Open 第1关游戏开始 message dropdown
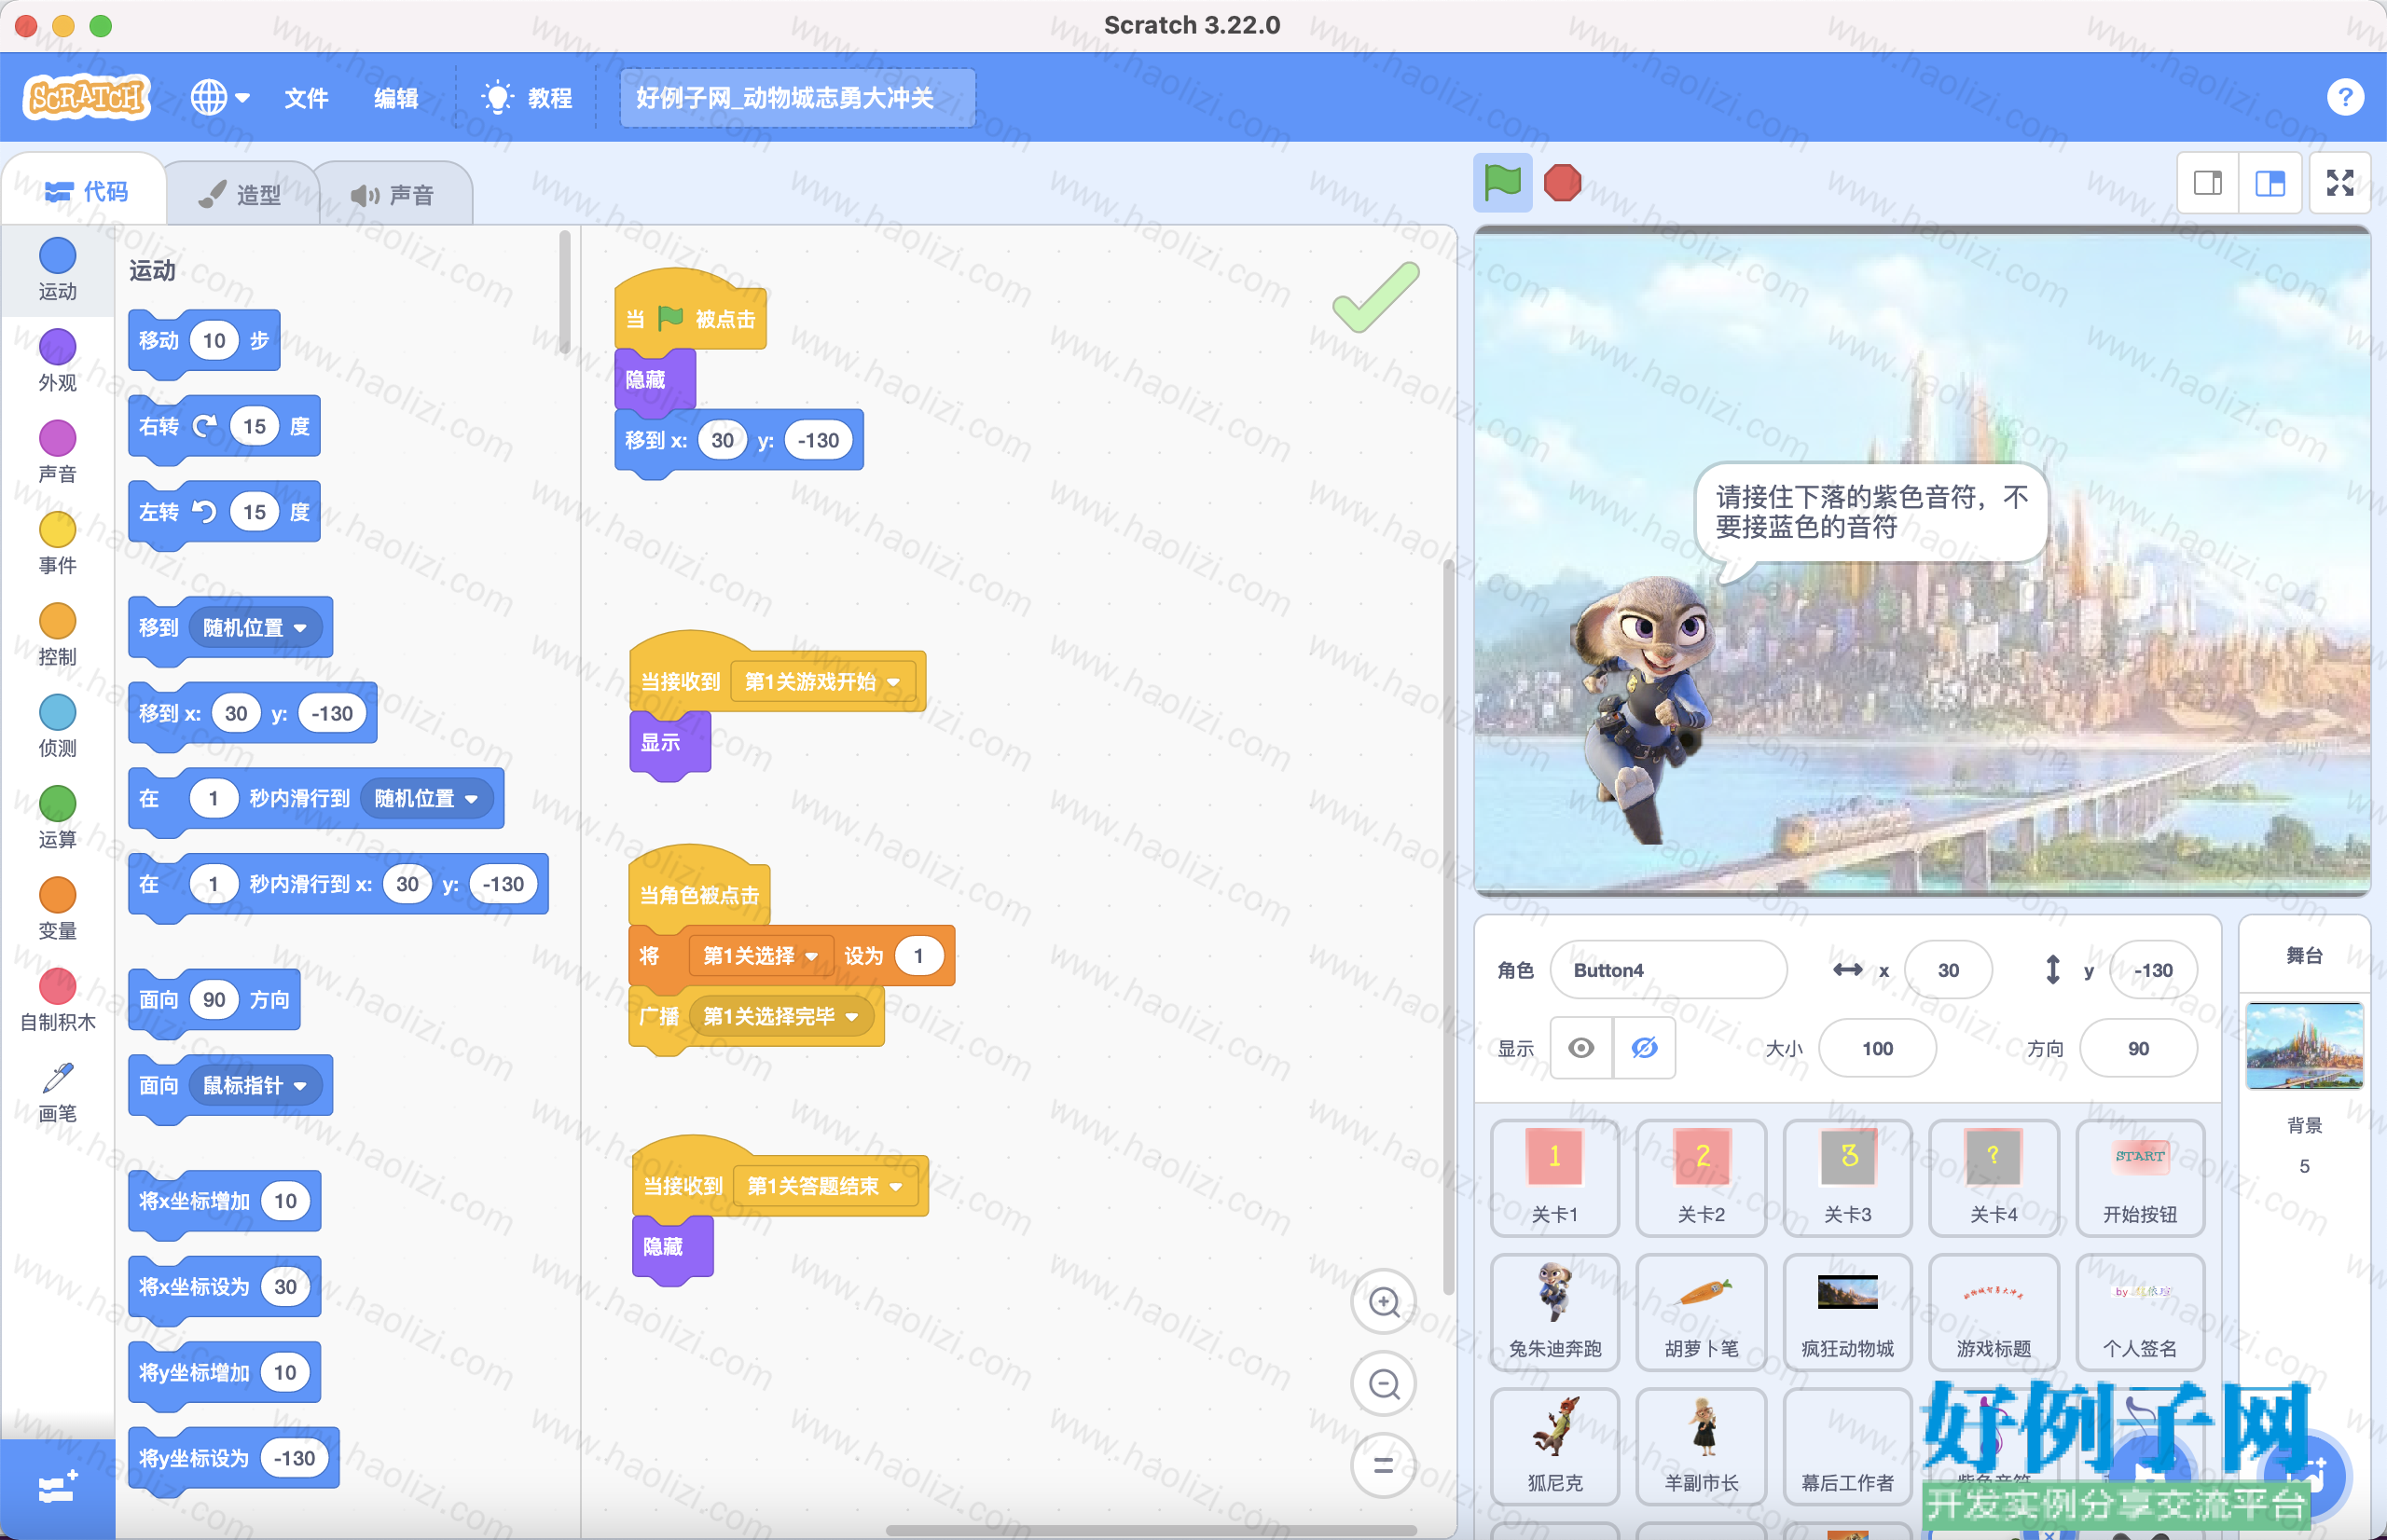The height and width of the screenshot is (1540, 2387). [x=822, y=682]
